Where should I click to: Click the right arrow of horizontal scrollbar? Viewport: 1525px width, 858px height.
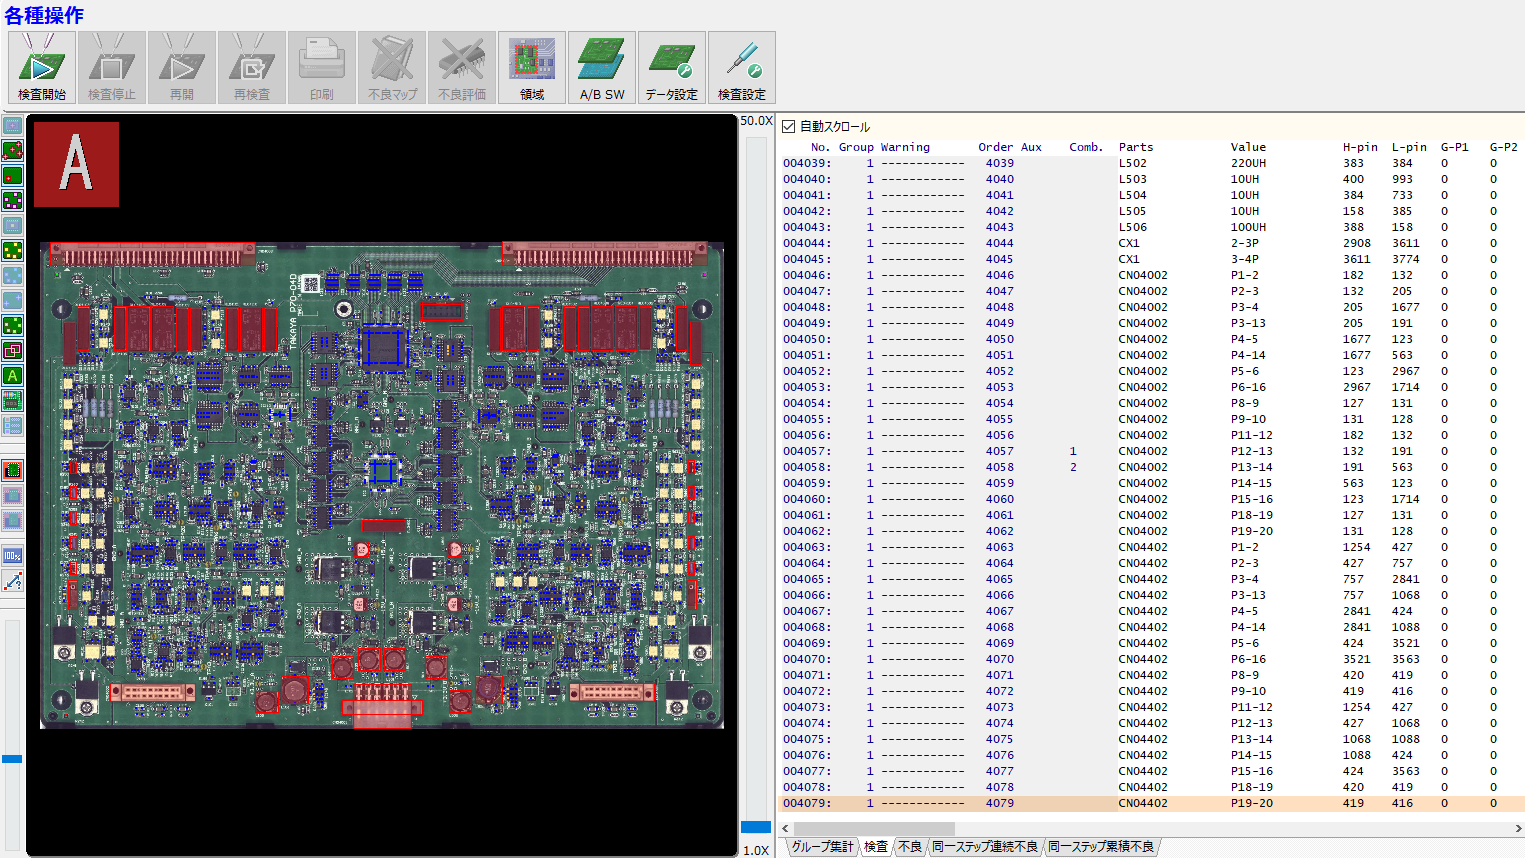click(1517, 828)
